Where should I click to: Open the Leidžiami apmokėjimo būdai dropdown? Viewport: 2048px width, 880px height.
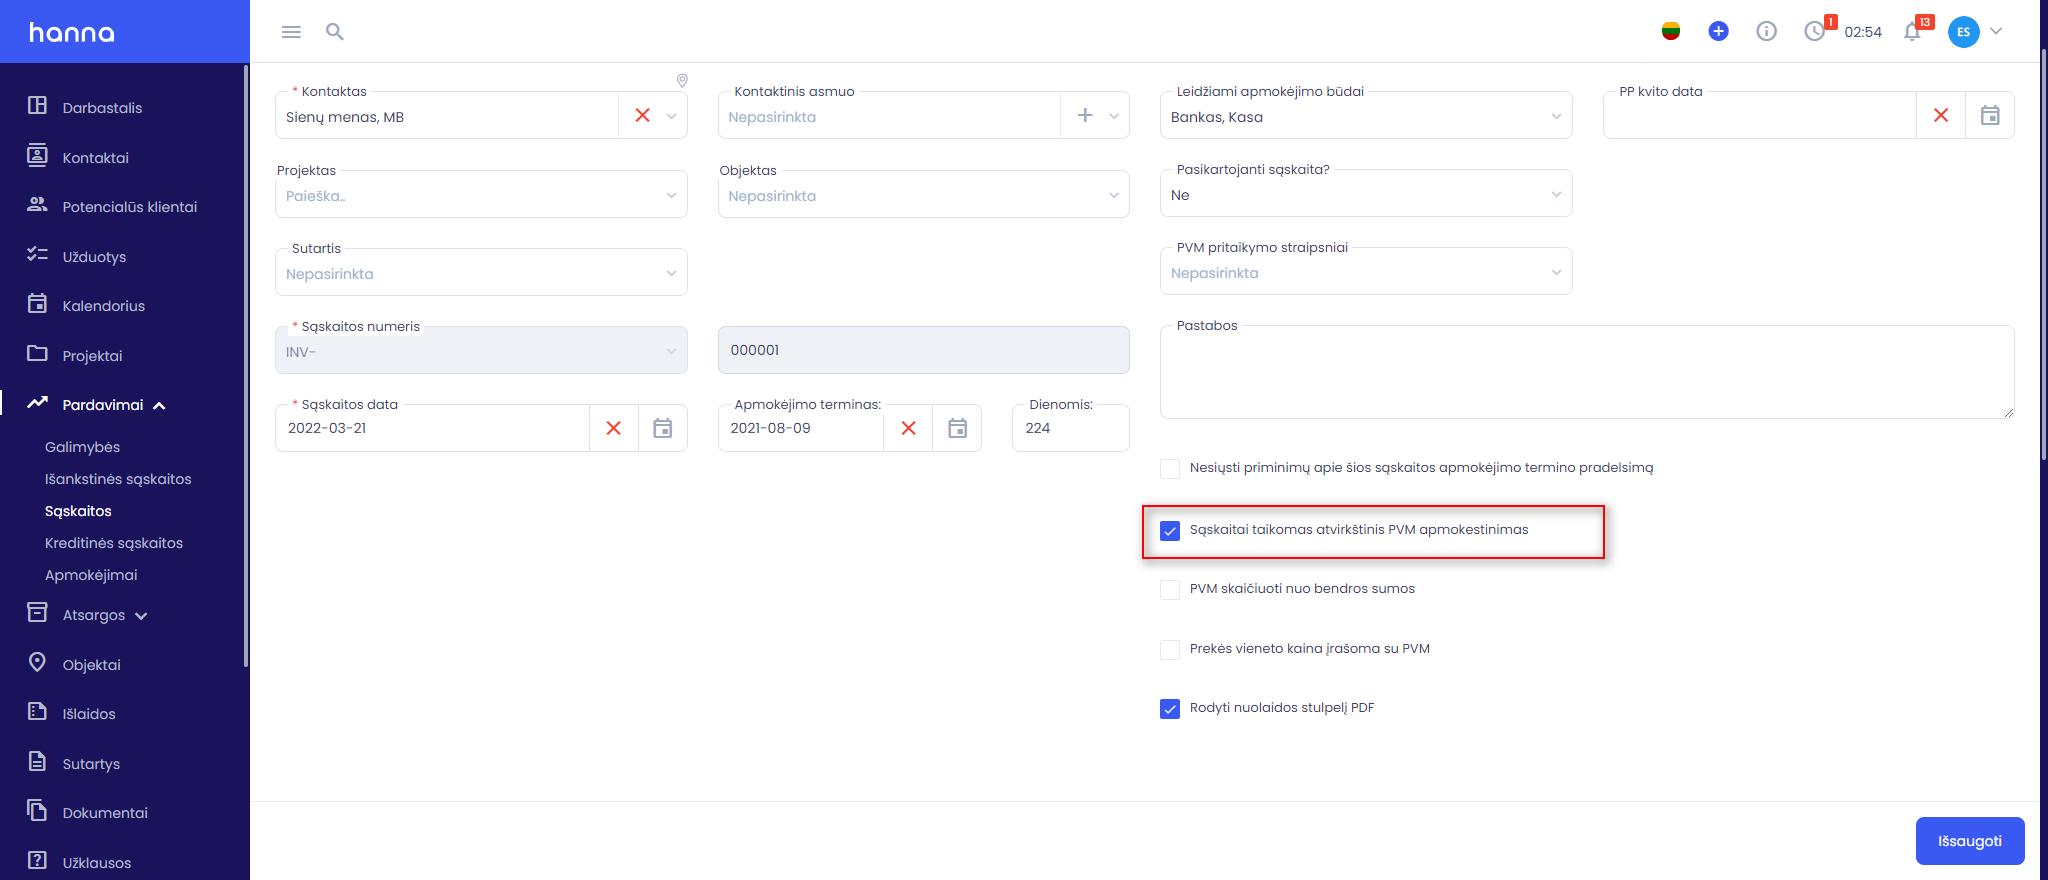tap(1366, 116)
